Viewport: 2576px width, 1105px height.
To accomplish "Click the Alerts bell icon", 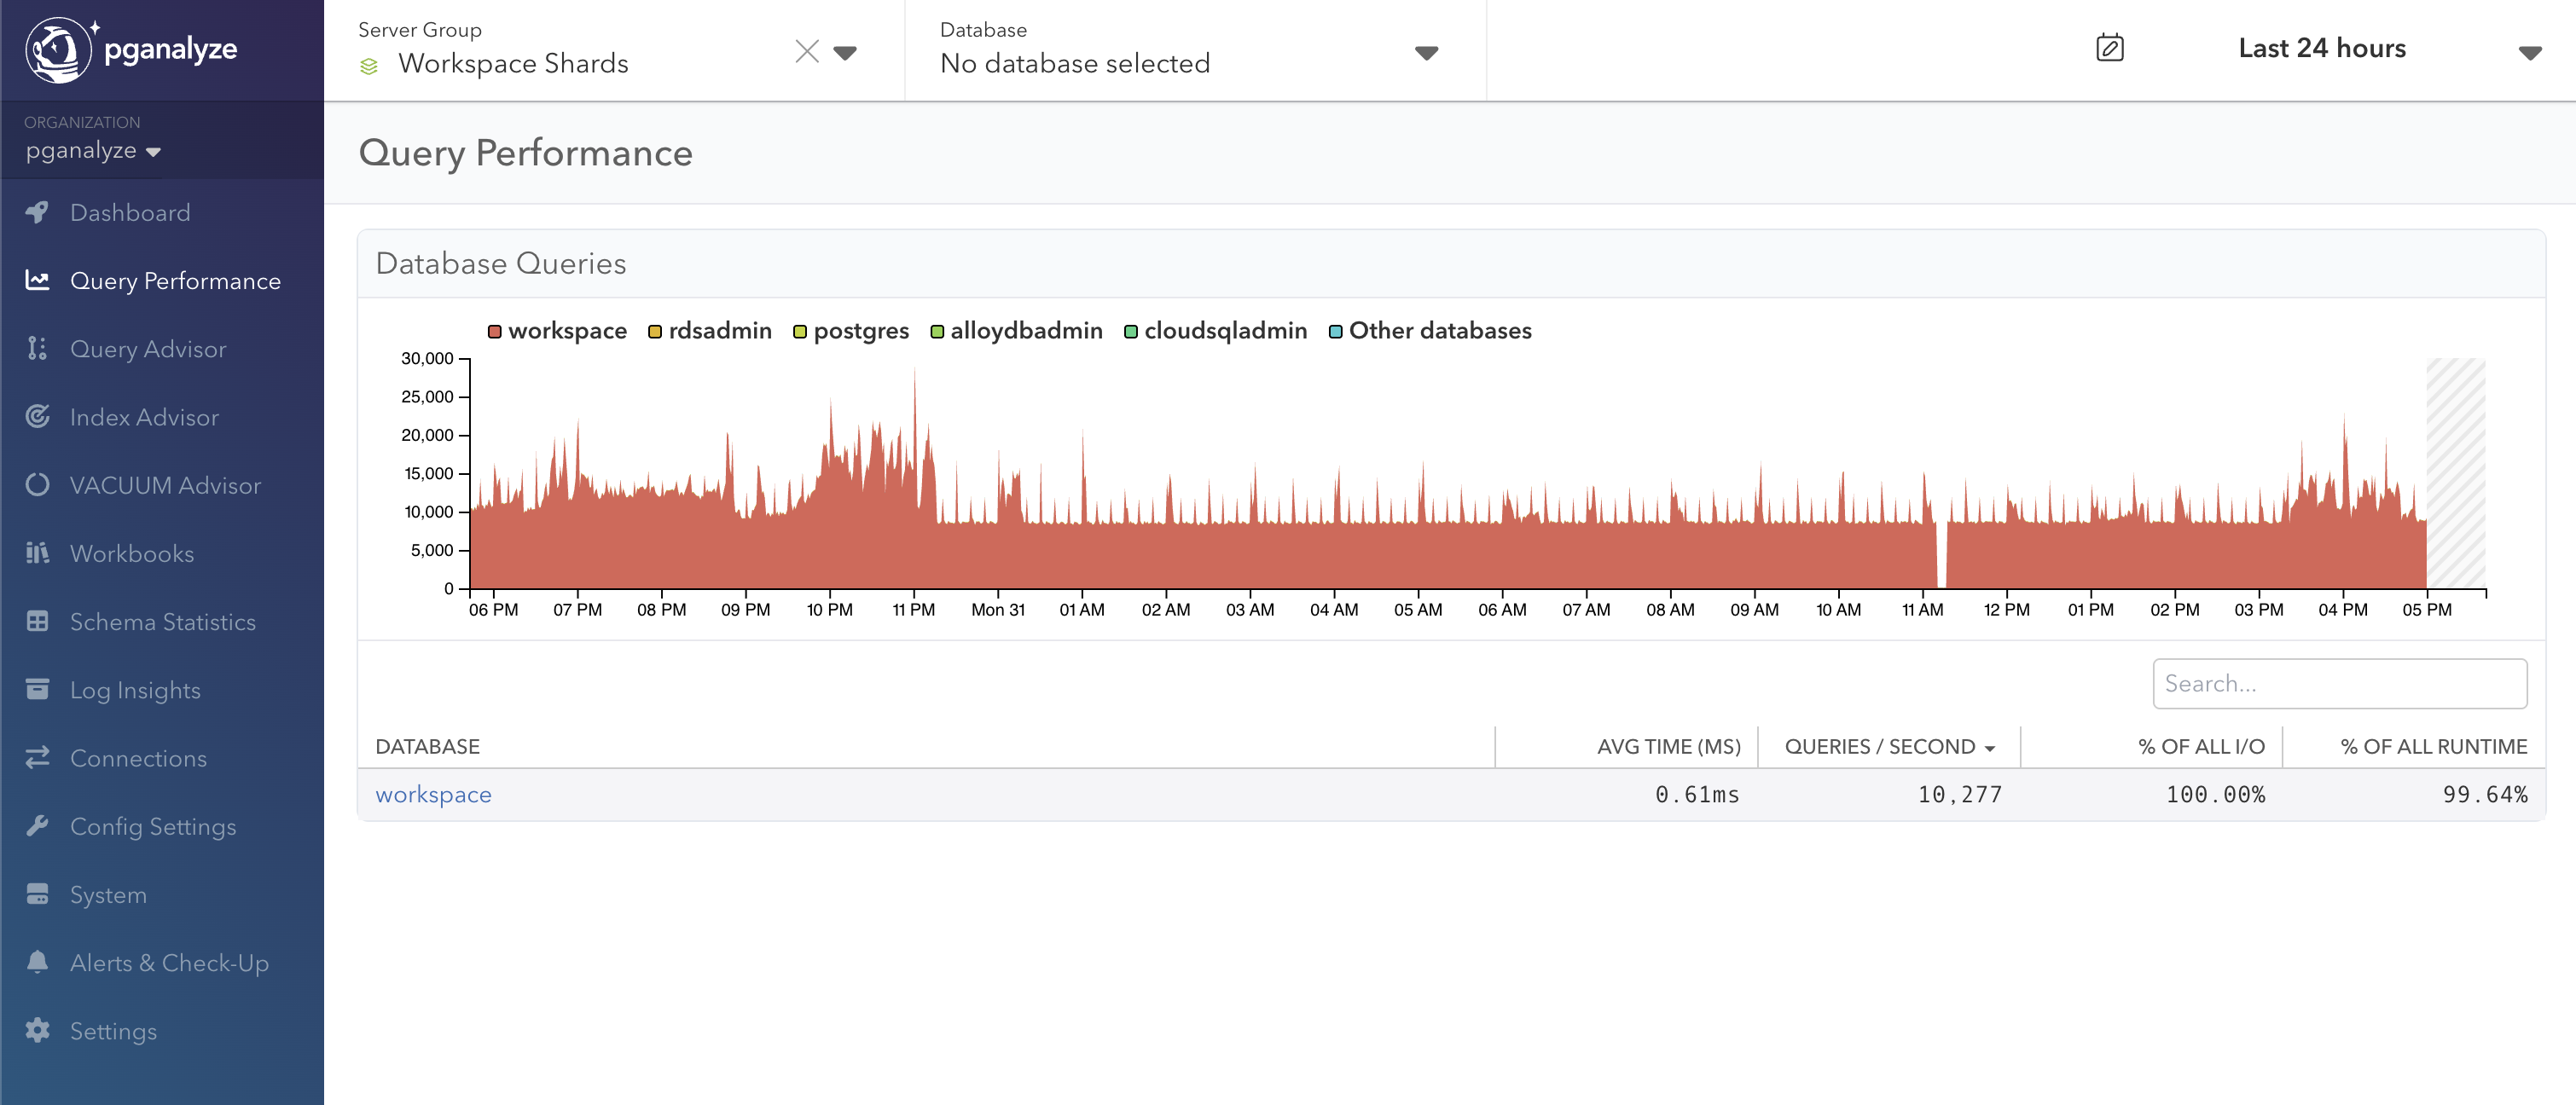I will [x=37, y=961].
